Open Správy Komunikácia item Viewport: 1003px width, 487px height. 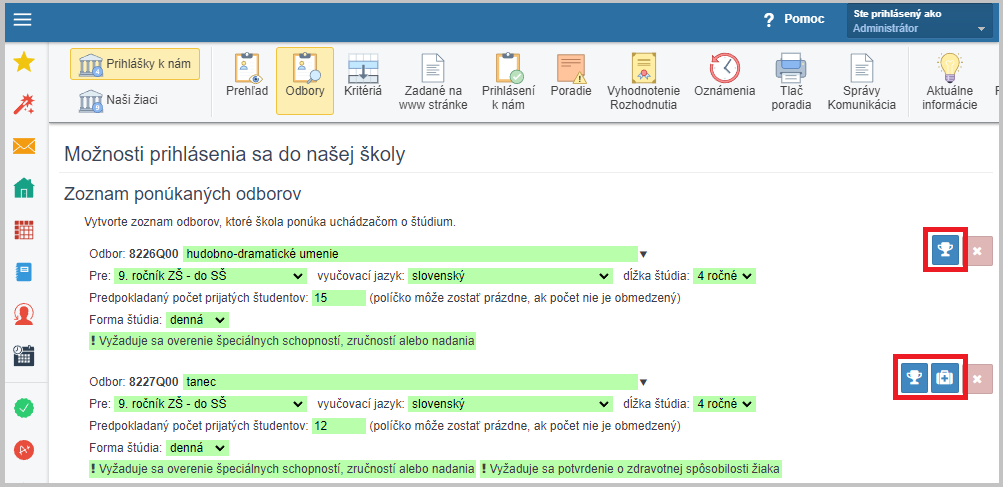pos(862,81)
